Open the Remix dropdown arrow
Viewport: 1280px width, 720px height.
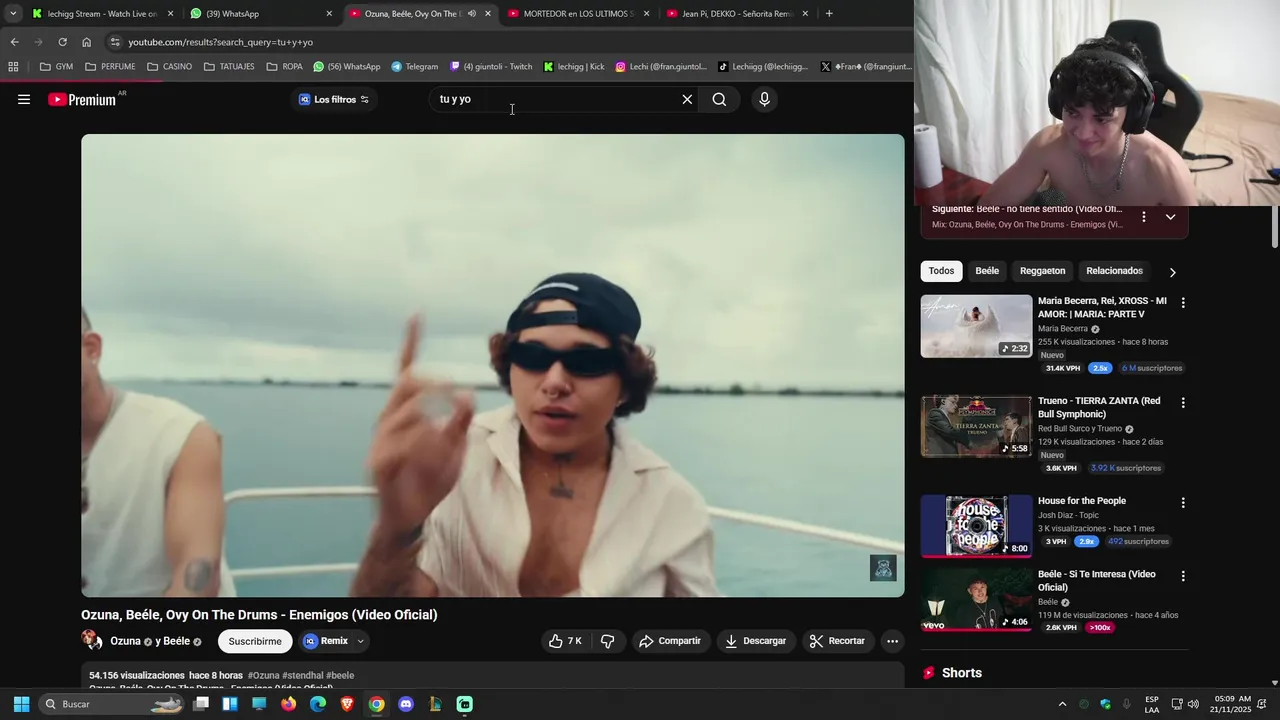pos(360,641)
